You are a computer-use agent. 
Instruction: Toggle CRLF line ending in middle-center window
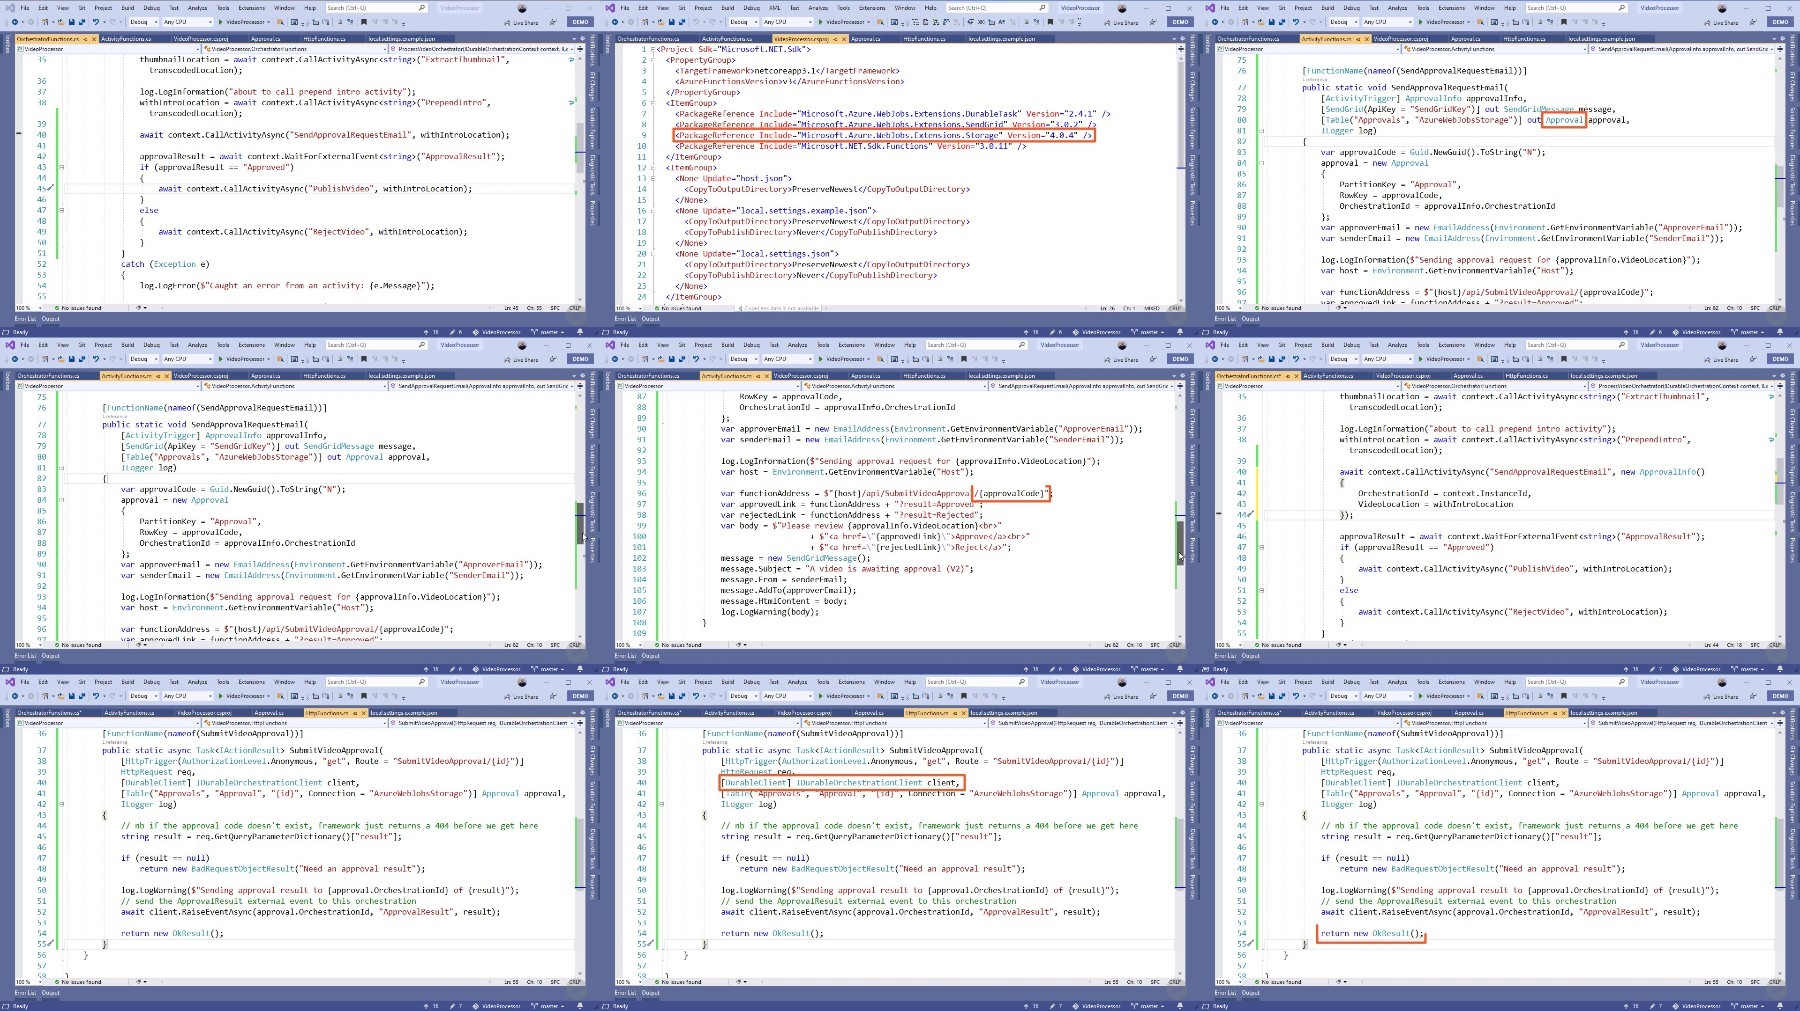1175,645
